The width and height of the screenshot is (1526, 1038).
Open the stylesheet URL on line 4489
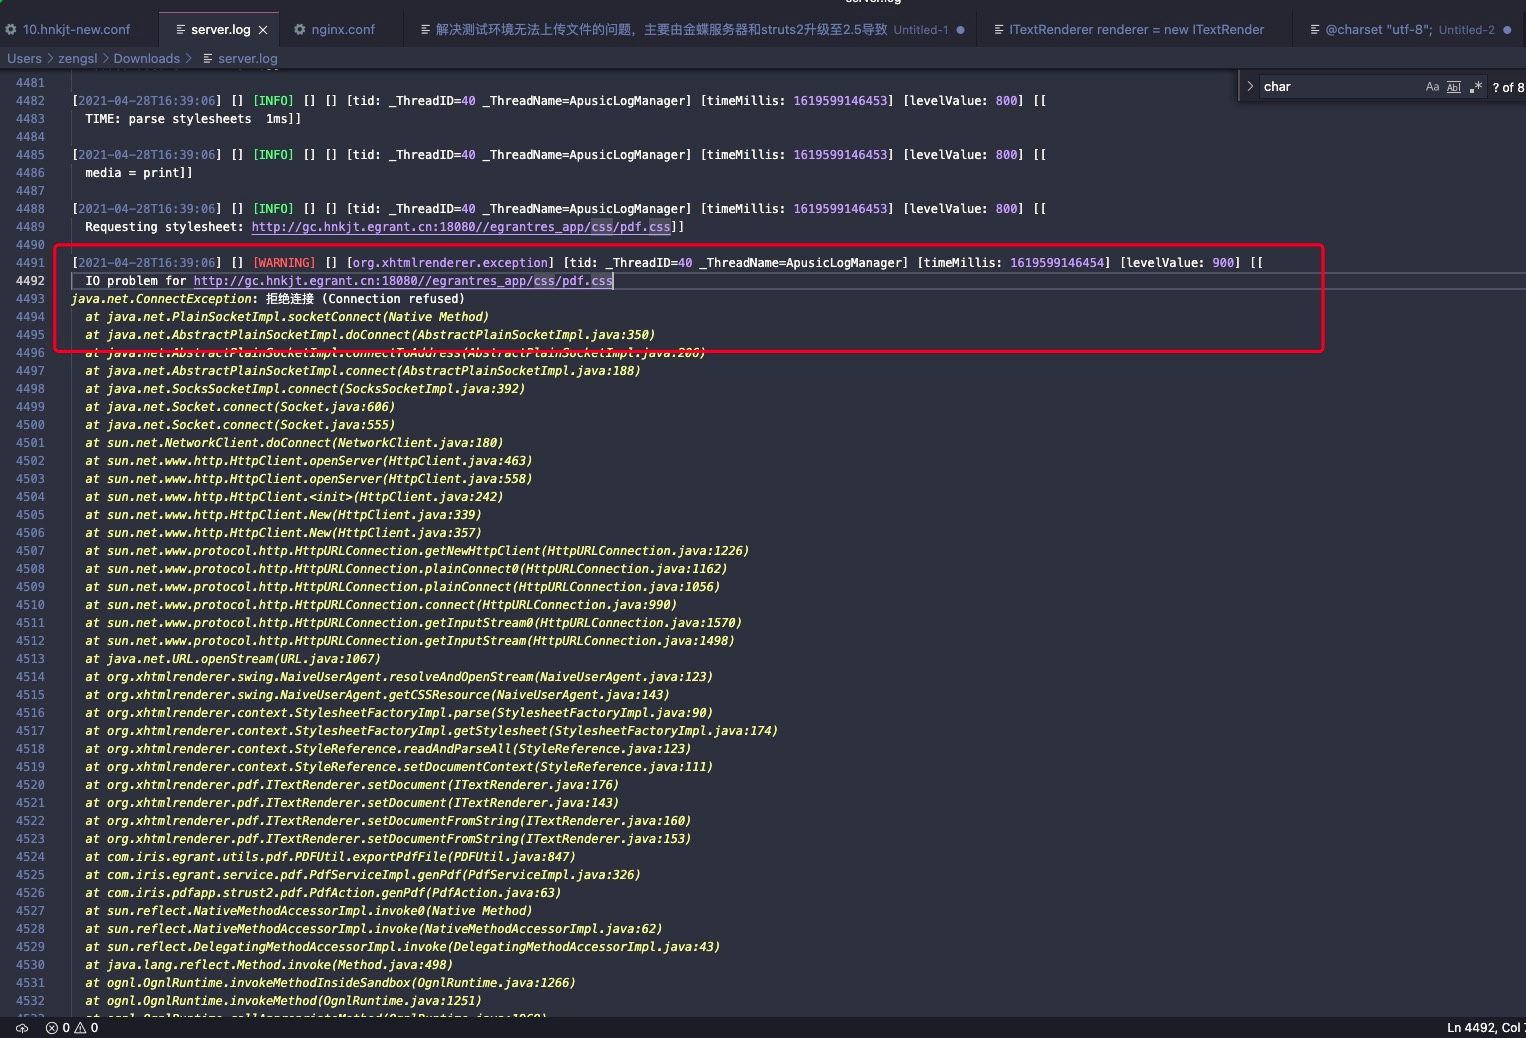click(461, 227)
